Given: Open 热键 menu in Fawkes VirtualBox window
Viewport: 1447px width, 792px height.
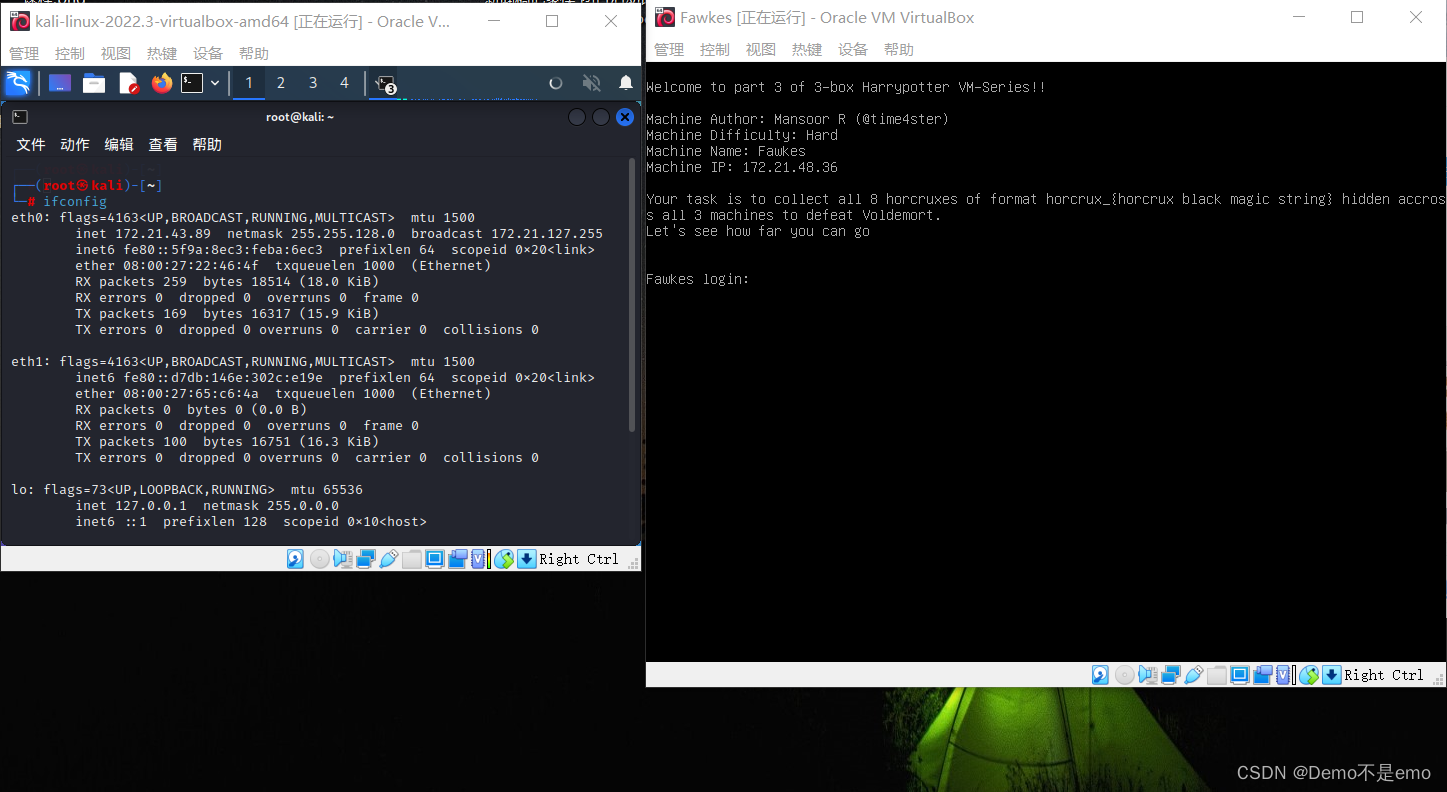Looking at the screenshot, I should [x=807, y=50].
